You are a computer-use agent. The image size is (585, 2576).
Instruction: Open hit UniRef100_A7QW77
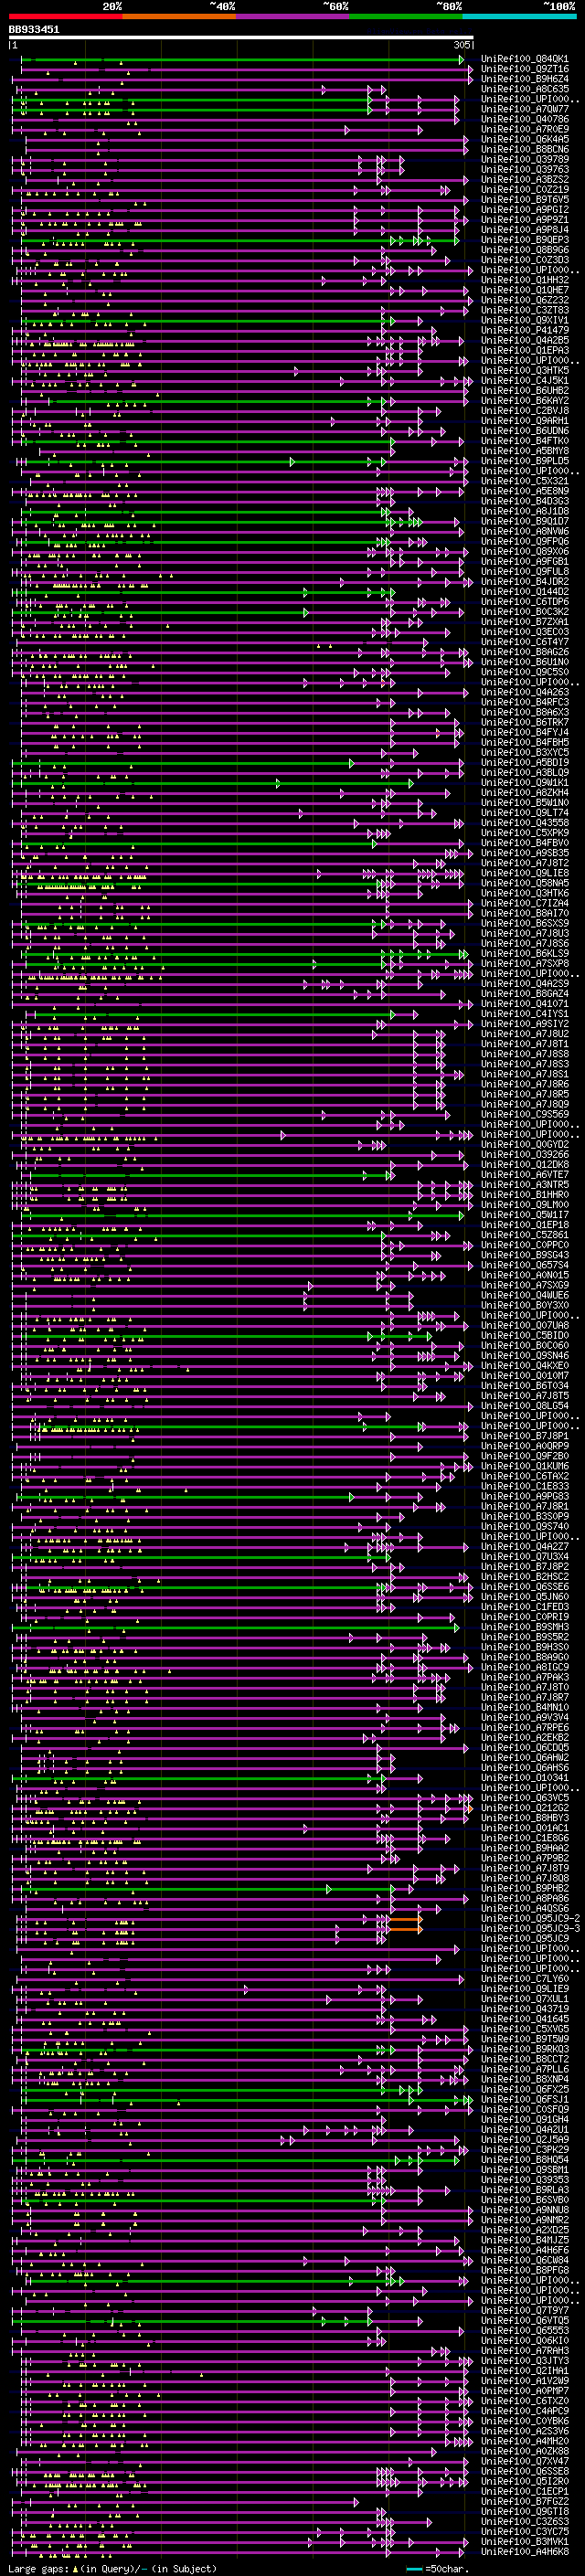click(525, 110)
